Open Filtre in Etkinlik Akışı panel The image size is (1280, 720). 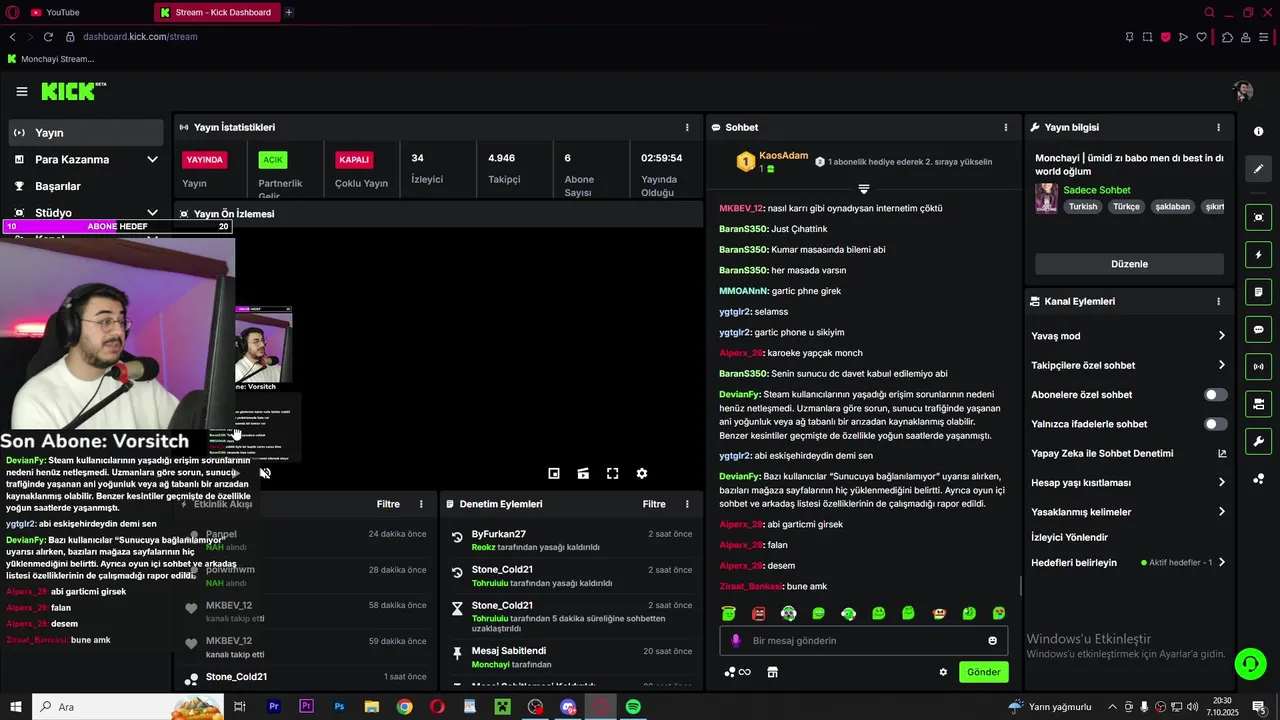pyautogui.click(x=388, y=504)
